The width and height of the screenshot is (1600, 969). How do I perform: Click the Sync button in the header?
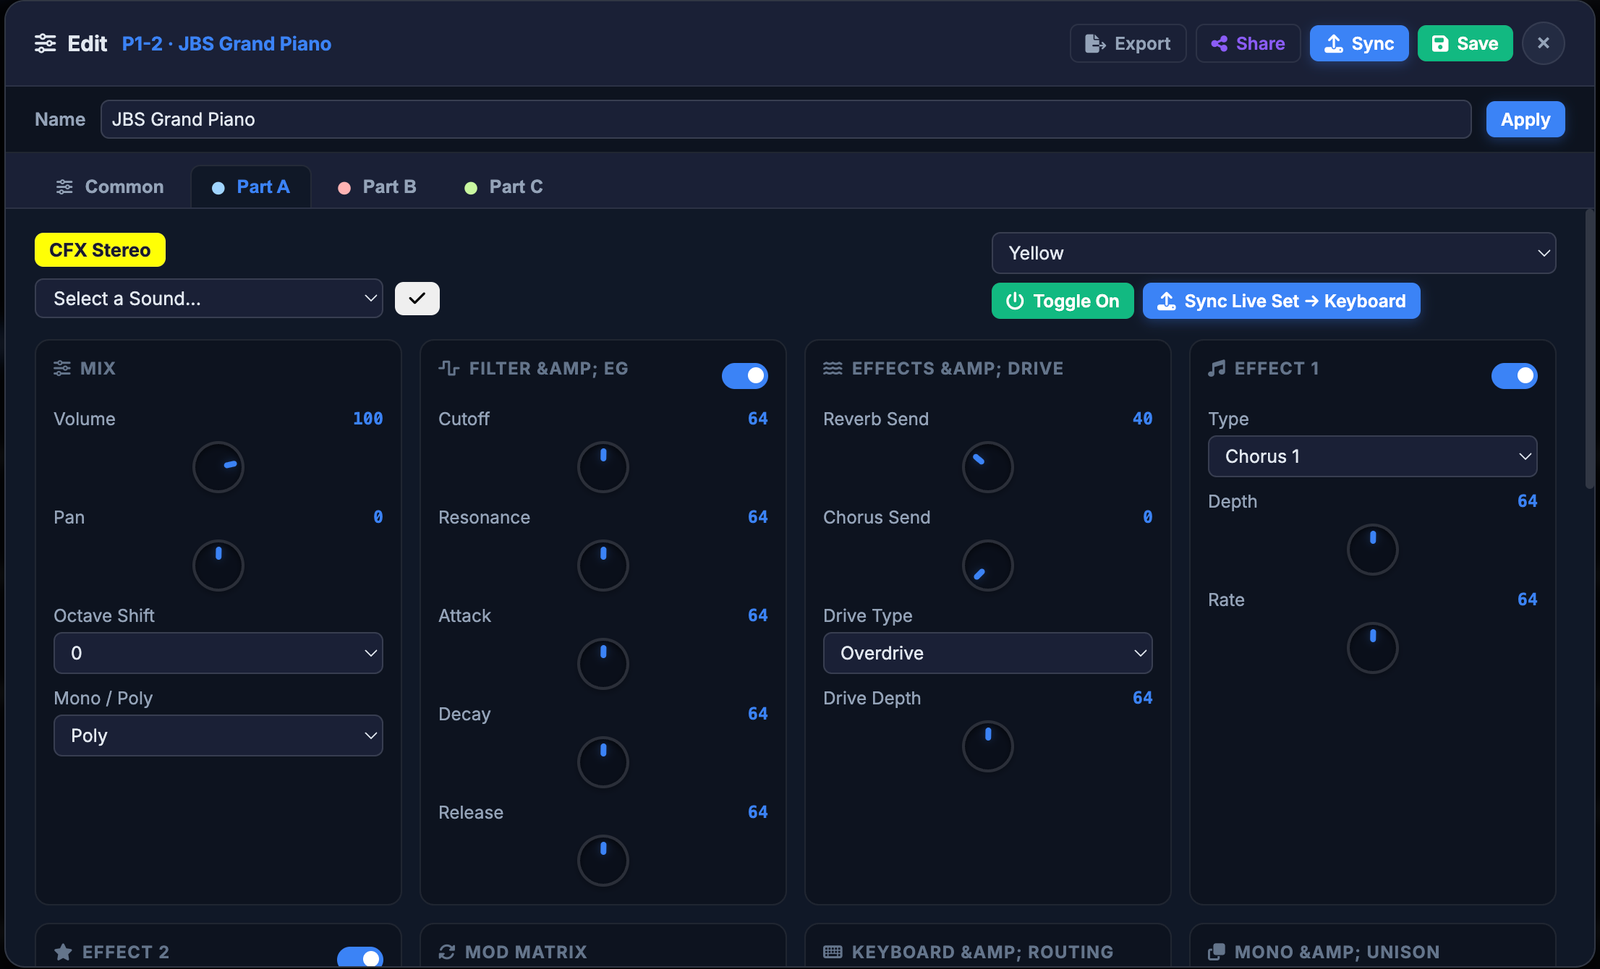click(x=1359, y=43)
